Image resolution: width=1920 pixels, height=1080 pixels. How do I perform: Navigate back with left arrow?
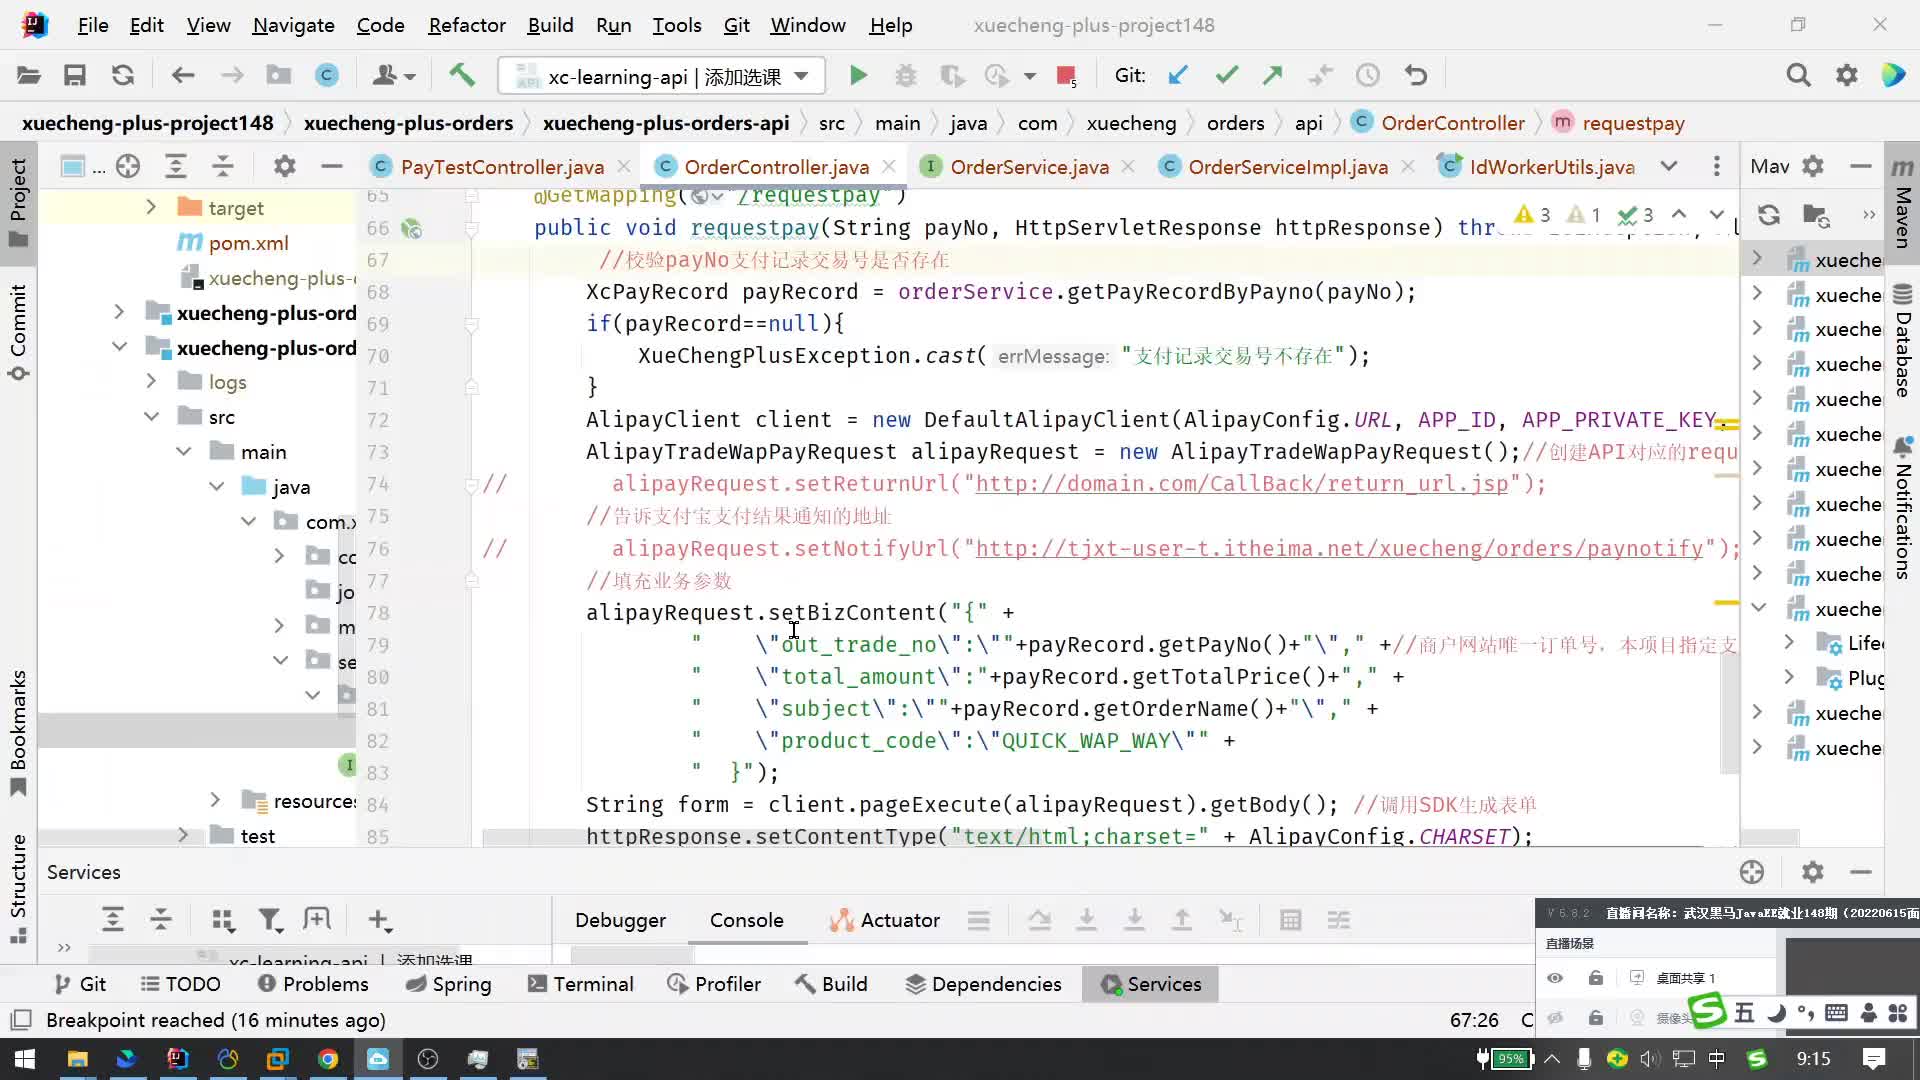click(182, 75)
